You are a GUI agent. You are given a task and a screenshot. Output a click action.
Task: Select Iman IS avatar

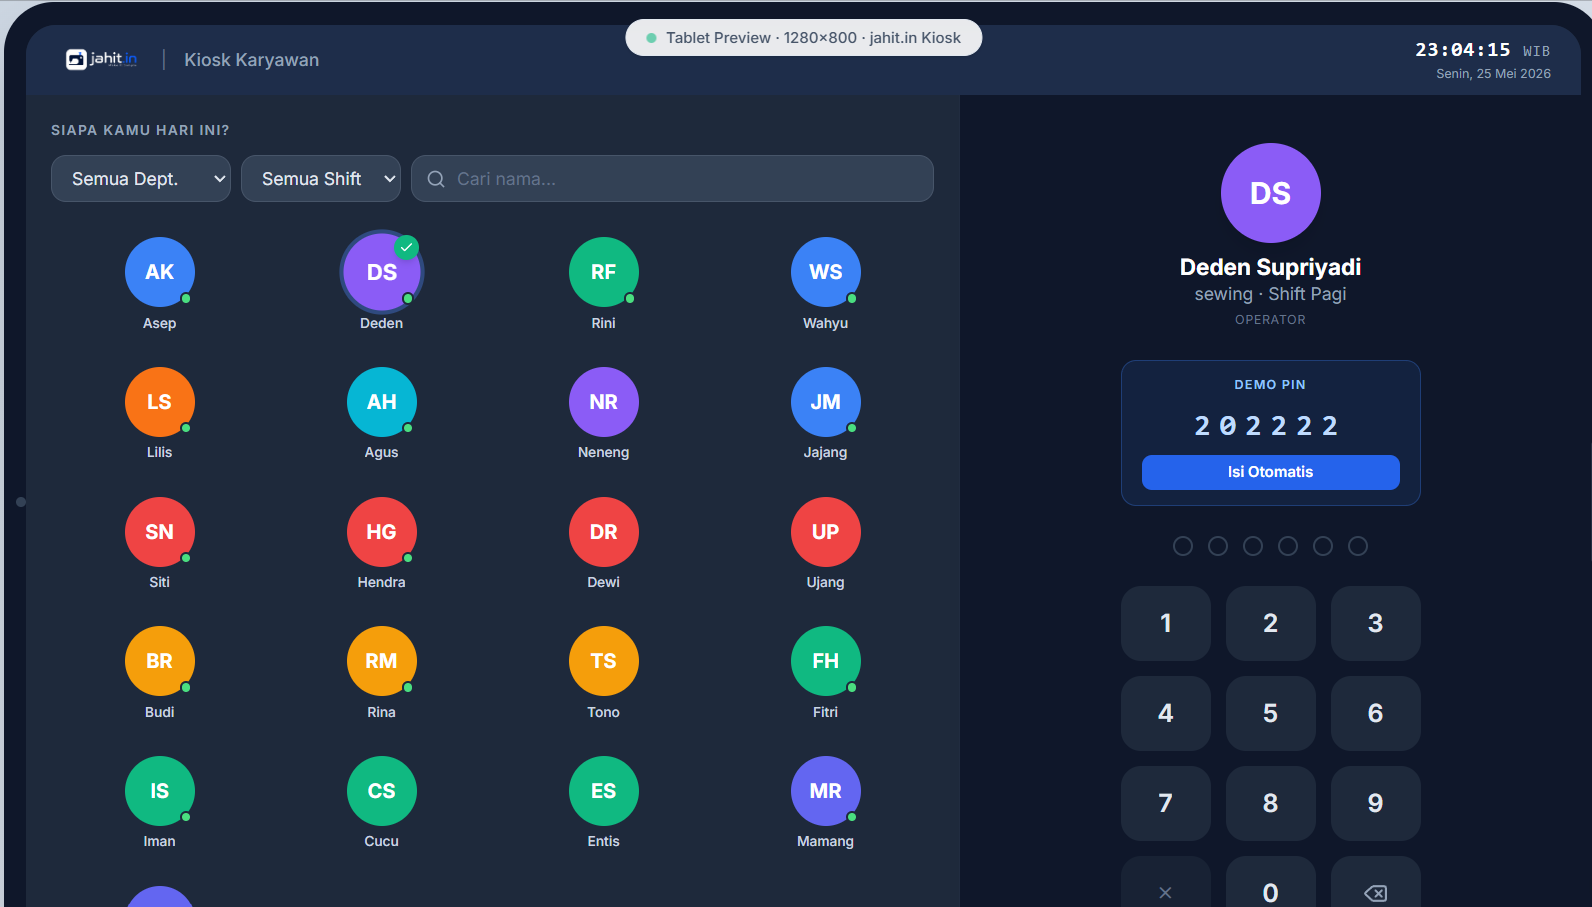pyautogui.click(x=160, y=791)
